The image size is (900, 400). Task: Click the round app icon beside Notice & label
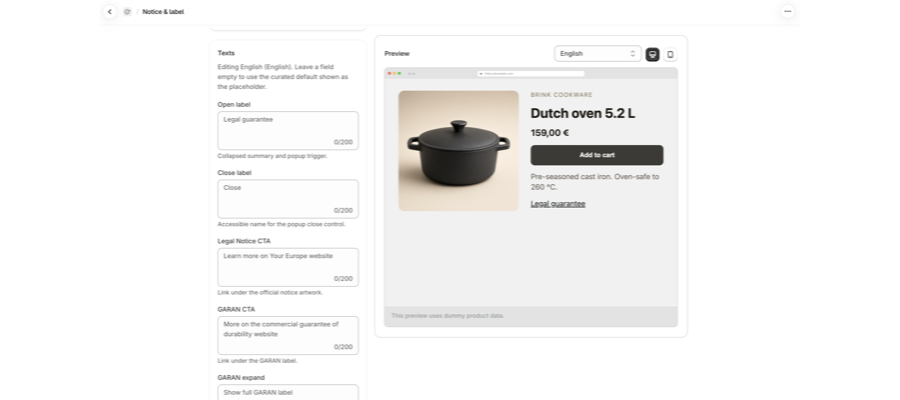127,11
